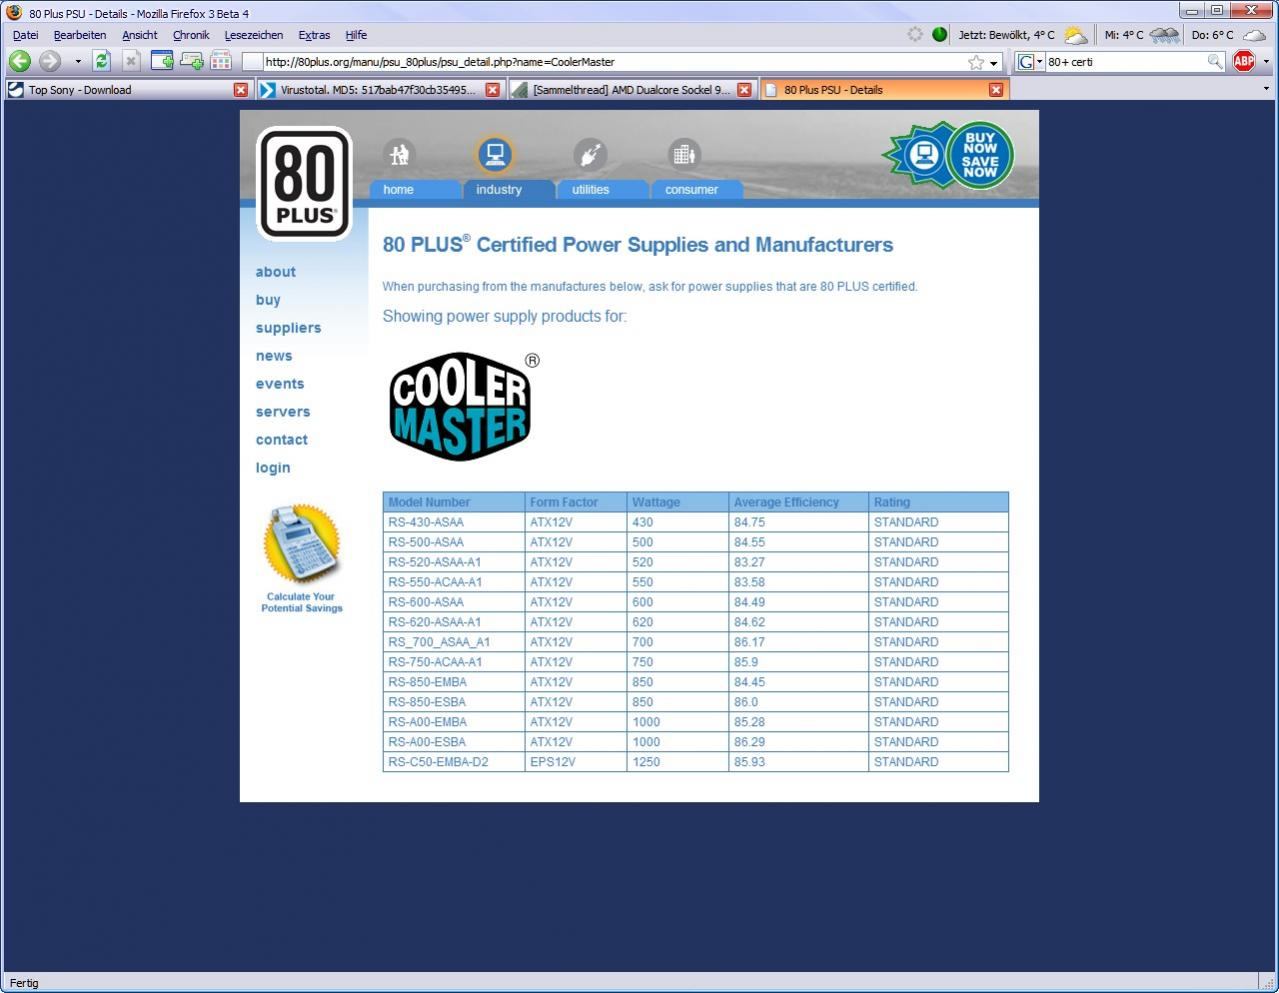The height and width of the screenshot is (993, 1279).
Task: Close the Virustotal tab
Action: point(492,89)
